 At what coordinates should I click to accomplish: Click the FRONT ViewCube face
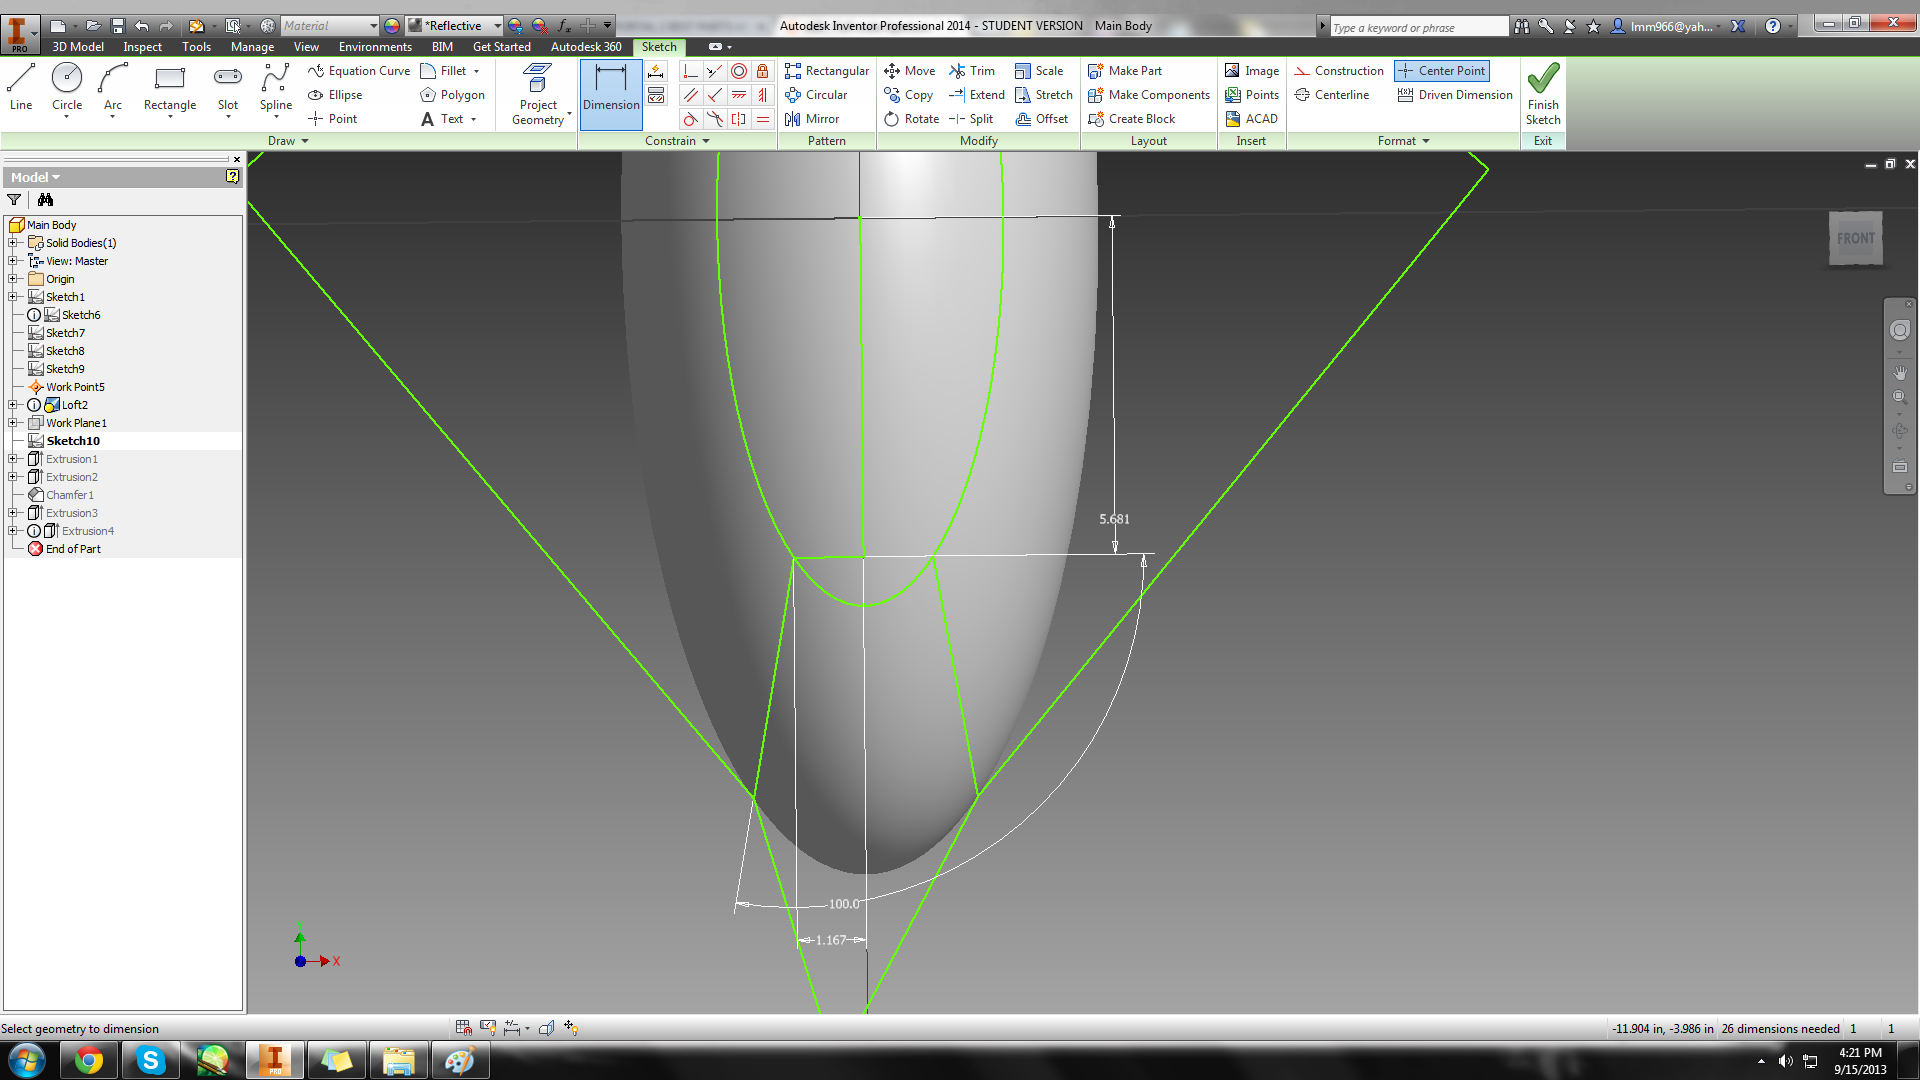pyautogui.click(x=1855, y=238)
